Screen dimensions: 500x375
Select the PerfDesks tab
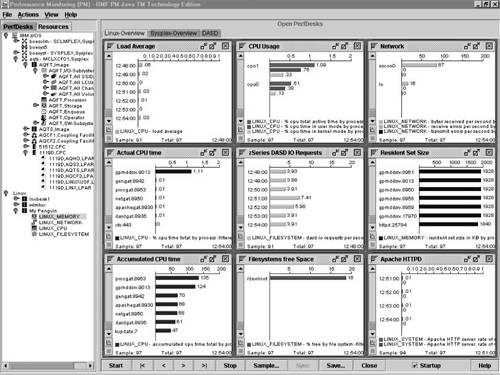click(18, 27)
